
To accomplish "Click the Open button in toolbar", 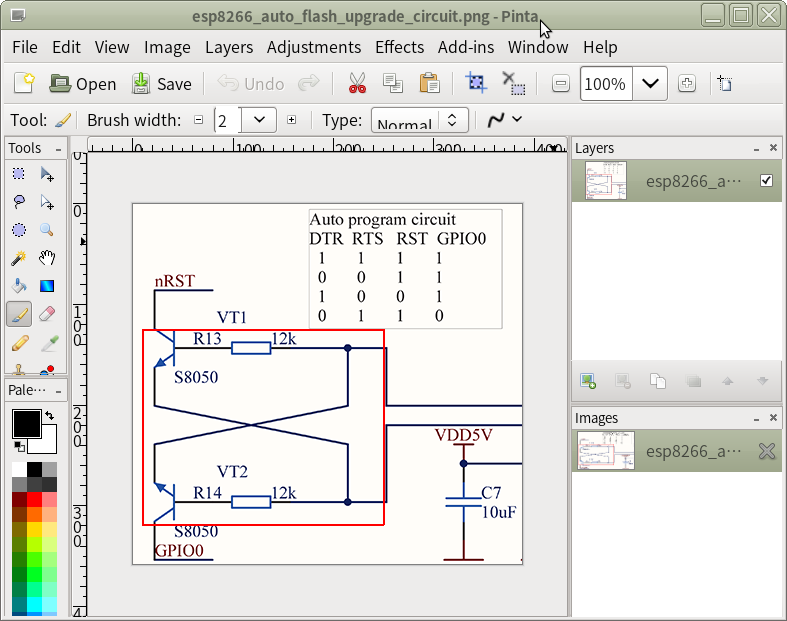I will [83, 84].
